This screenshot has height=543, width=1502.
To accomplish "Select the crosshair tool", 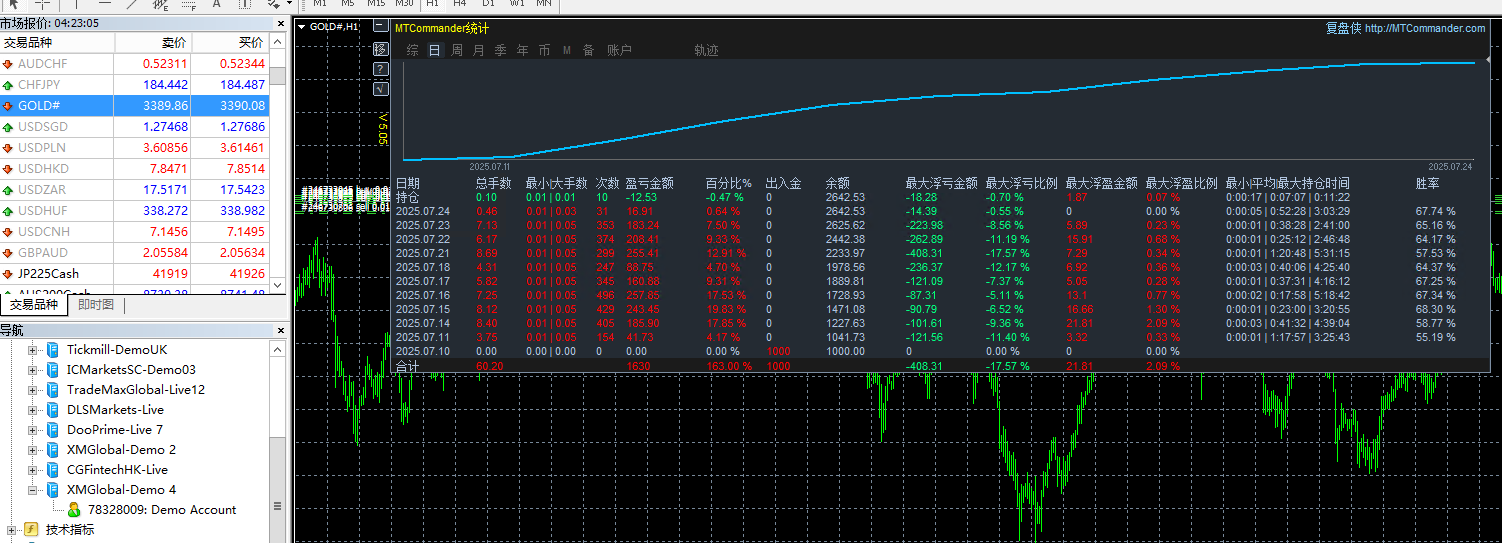I will 43,4.
